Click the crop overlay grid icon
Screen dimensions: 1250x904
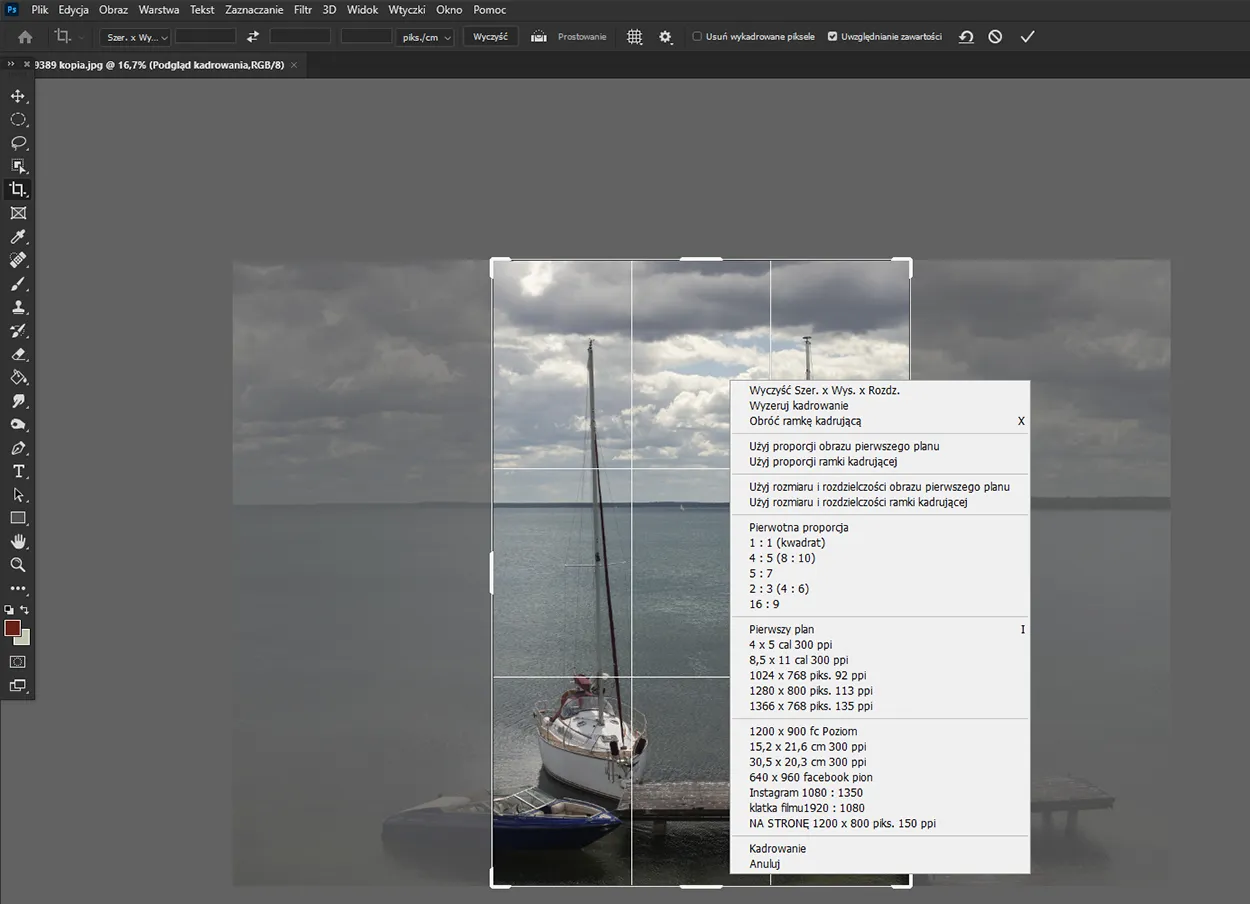point(634,37)
